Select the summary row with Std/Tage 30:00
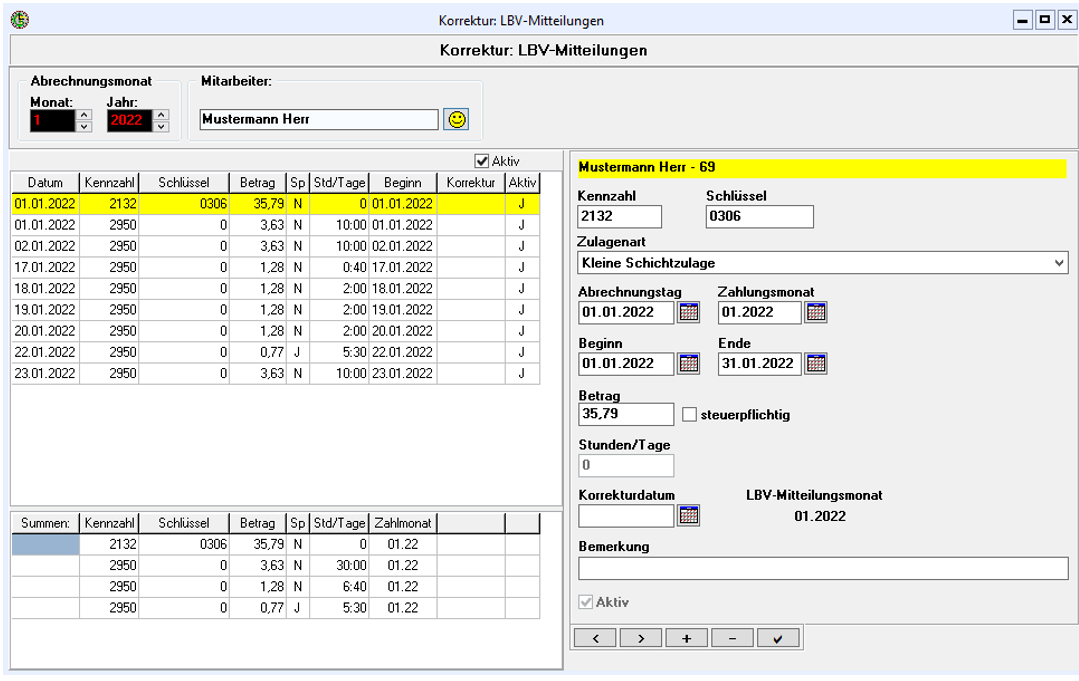Image resolution: width=1079 pixels, height=681 pixels. pyautogui.click(x=275, y=565)
